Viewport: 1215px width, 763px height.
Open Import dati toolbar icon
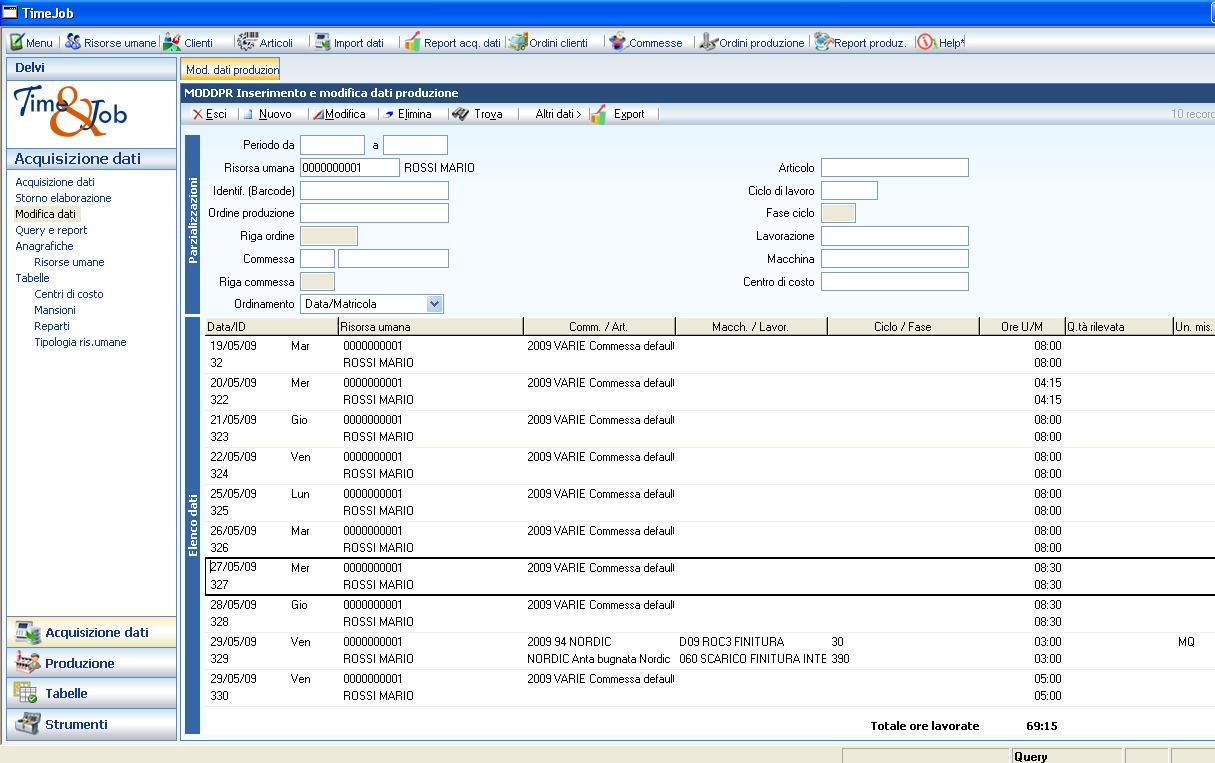(322, 43)
